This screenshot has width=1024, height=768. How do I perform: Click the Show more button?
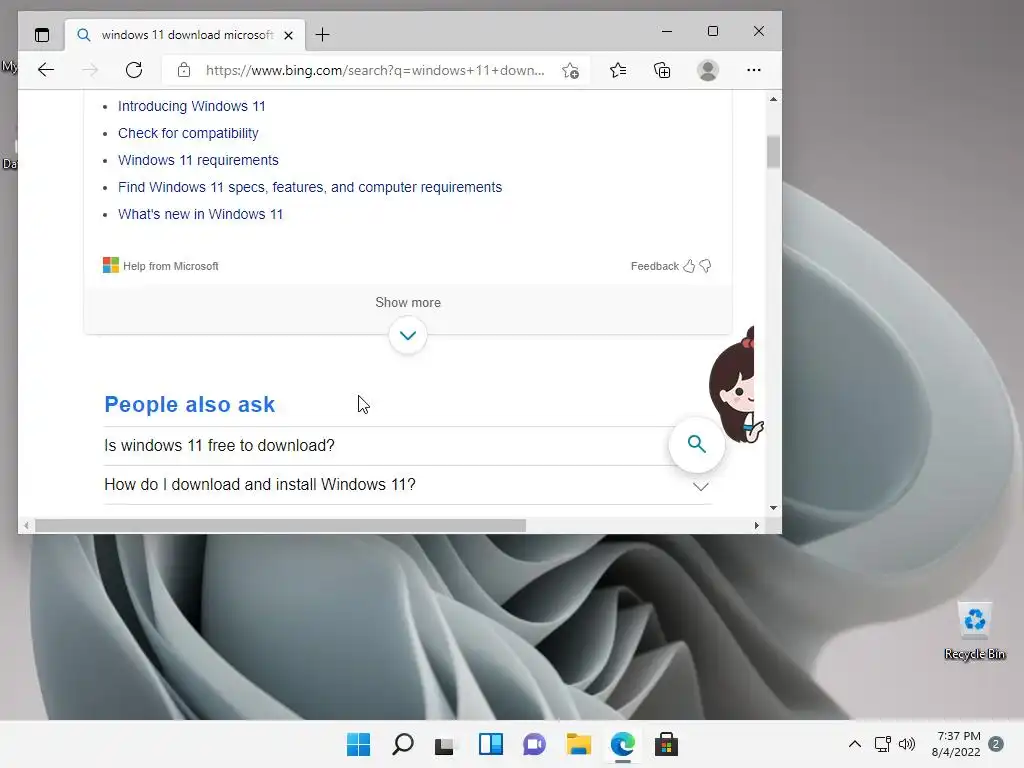(x=408, y=302)
